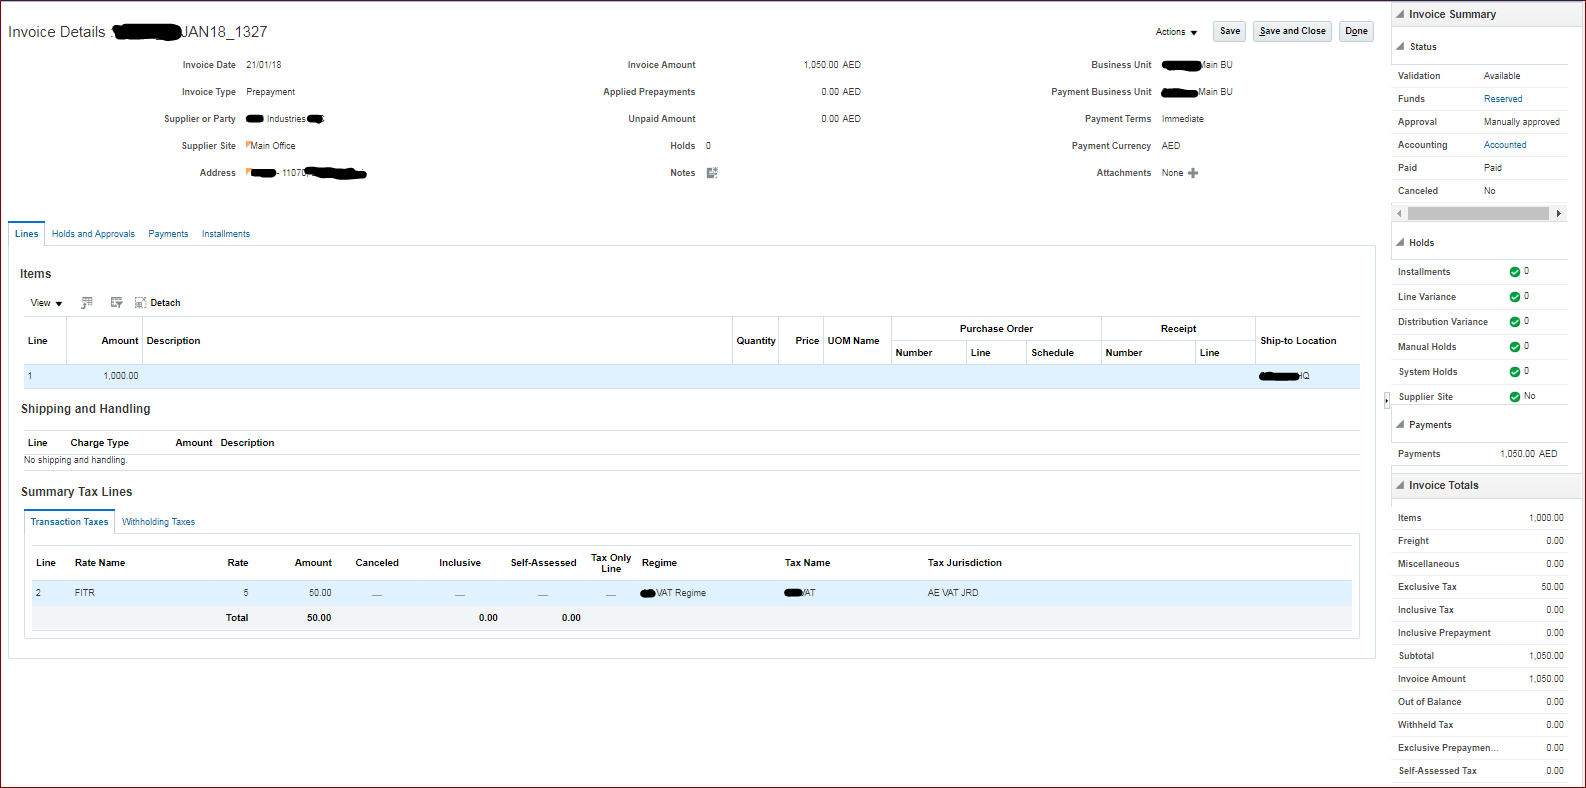Switch to the Payments tab
Viewport: 1586px width, 788px height.
click(168, 234)
